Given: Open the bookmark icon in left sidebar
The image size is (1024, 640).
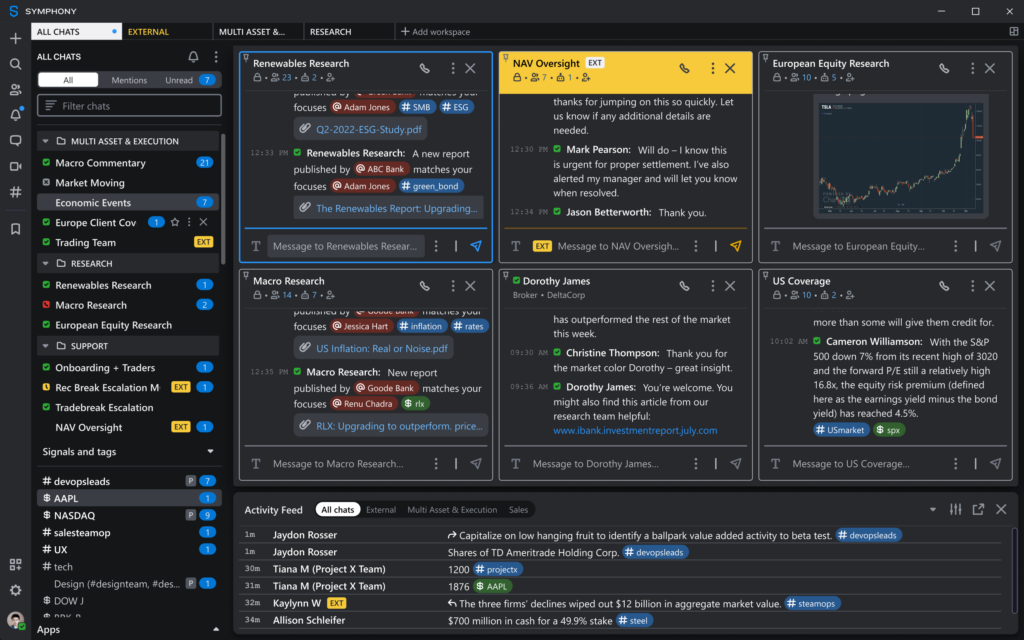Looking at the screenshot, I should tap(15, 229).
